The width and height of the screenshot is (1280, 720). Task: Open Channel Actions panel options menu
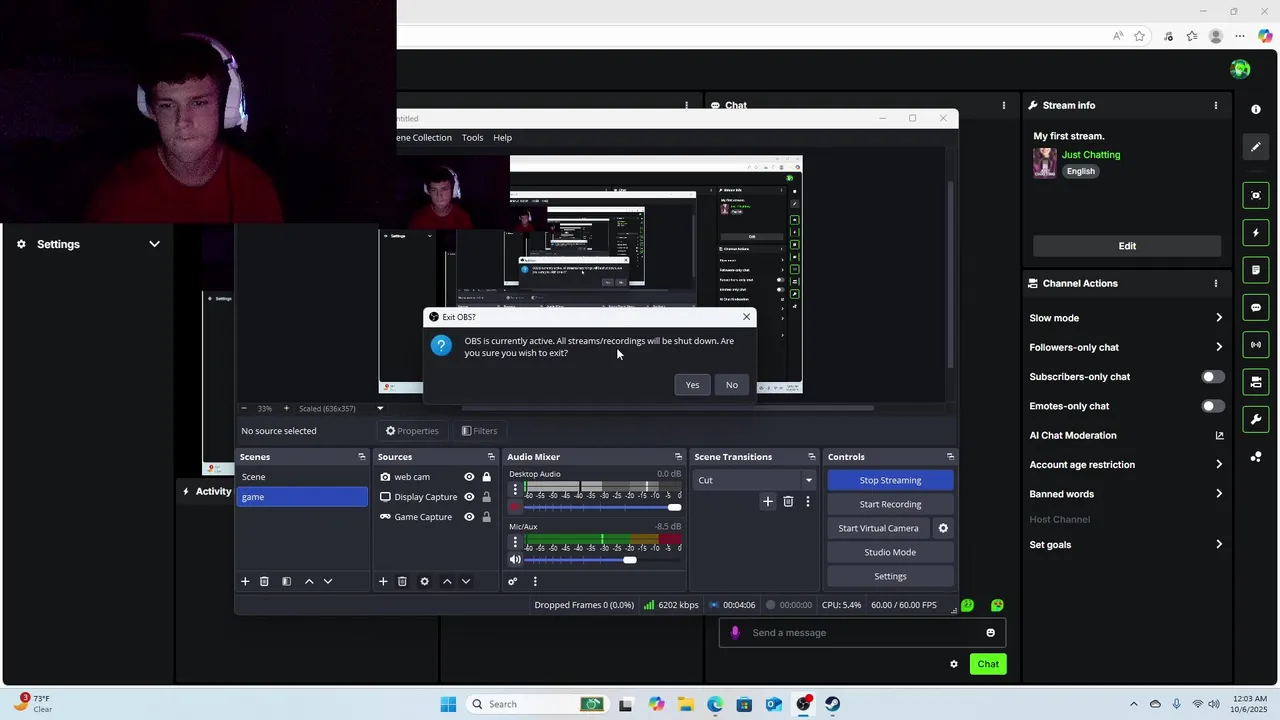1216,283
